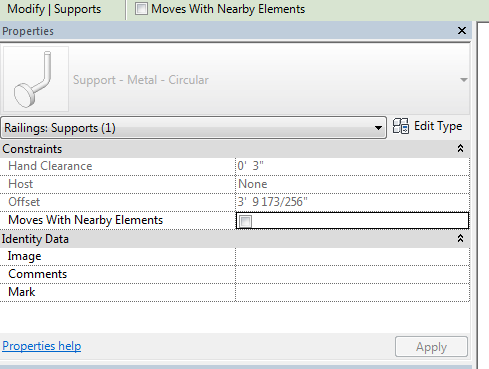The image size is (489, 369).
Task: Click the Offset parameter label
Action: (24, 202)
